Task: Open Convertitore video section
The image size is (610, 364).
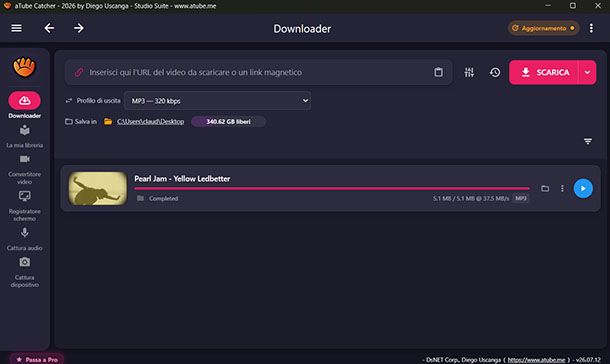Action: coord(25,170)
